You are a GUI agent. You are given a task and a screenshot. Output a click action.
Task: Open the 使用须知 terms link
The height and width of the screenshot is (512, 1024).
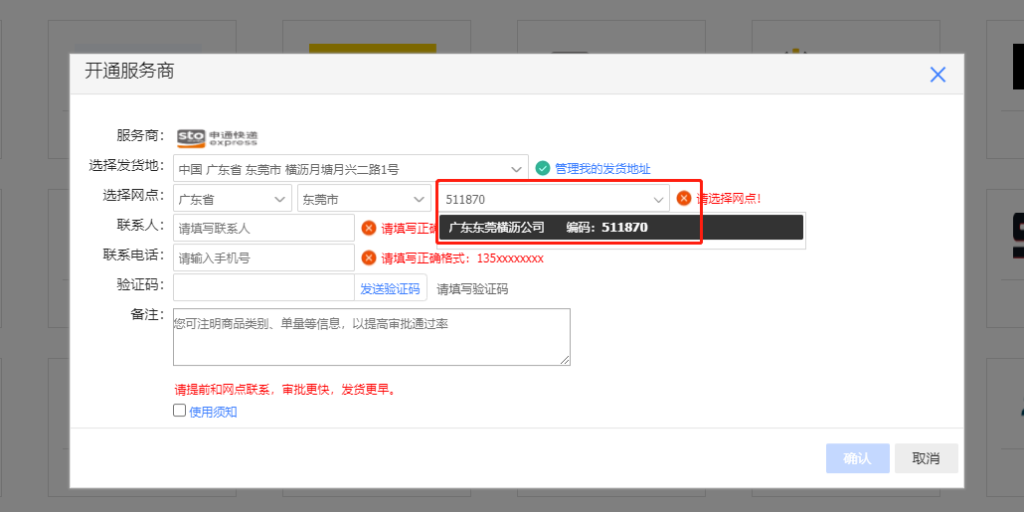[x=213, y=411]
